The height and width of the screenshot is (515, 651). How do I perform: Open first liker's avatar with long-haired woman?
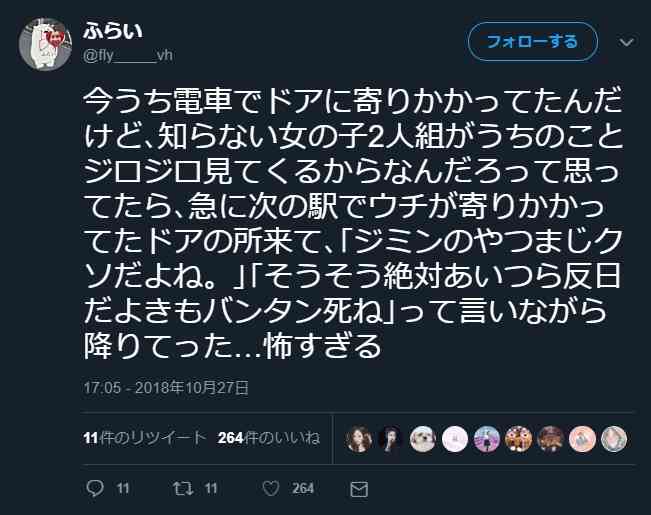(x=358, y=439)
